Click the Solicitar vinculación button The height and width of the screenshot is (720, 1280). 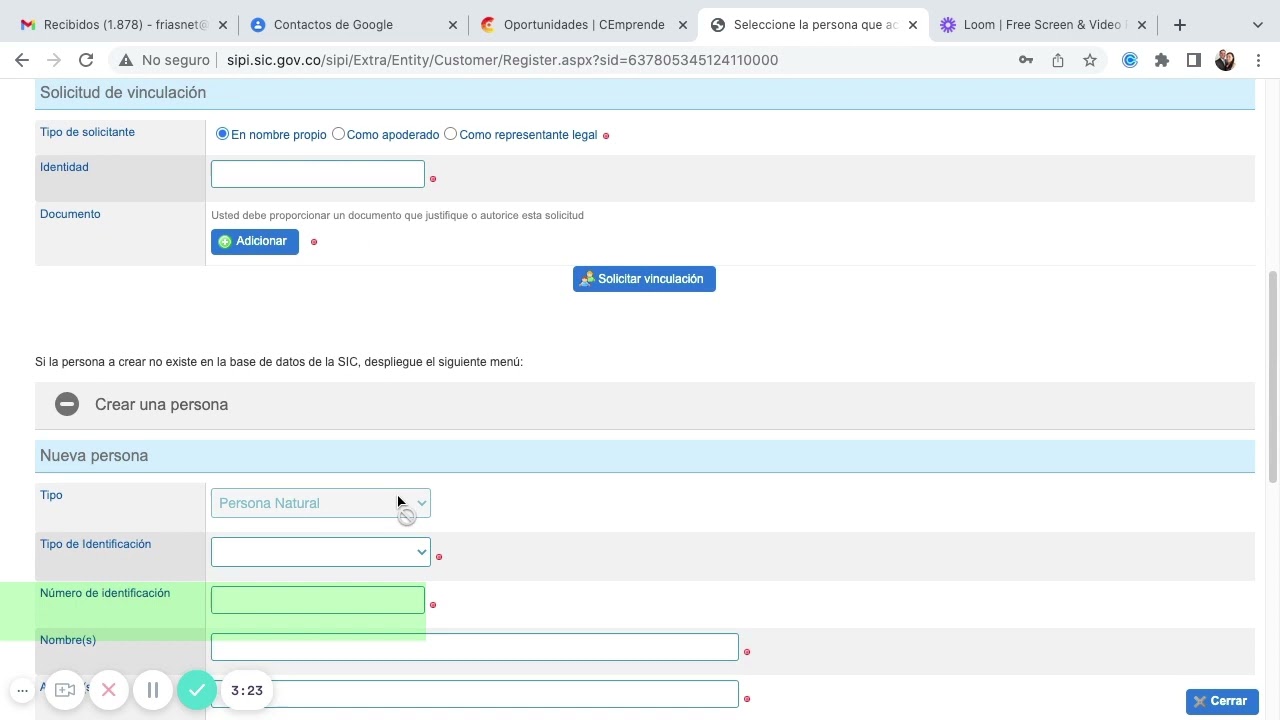coord(644,279)
